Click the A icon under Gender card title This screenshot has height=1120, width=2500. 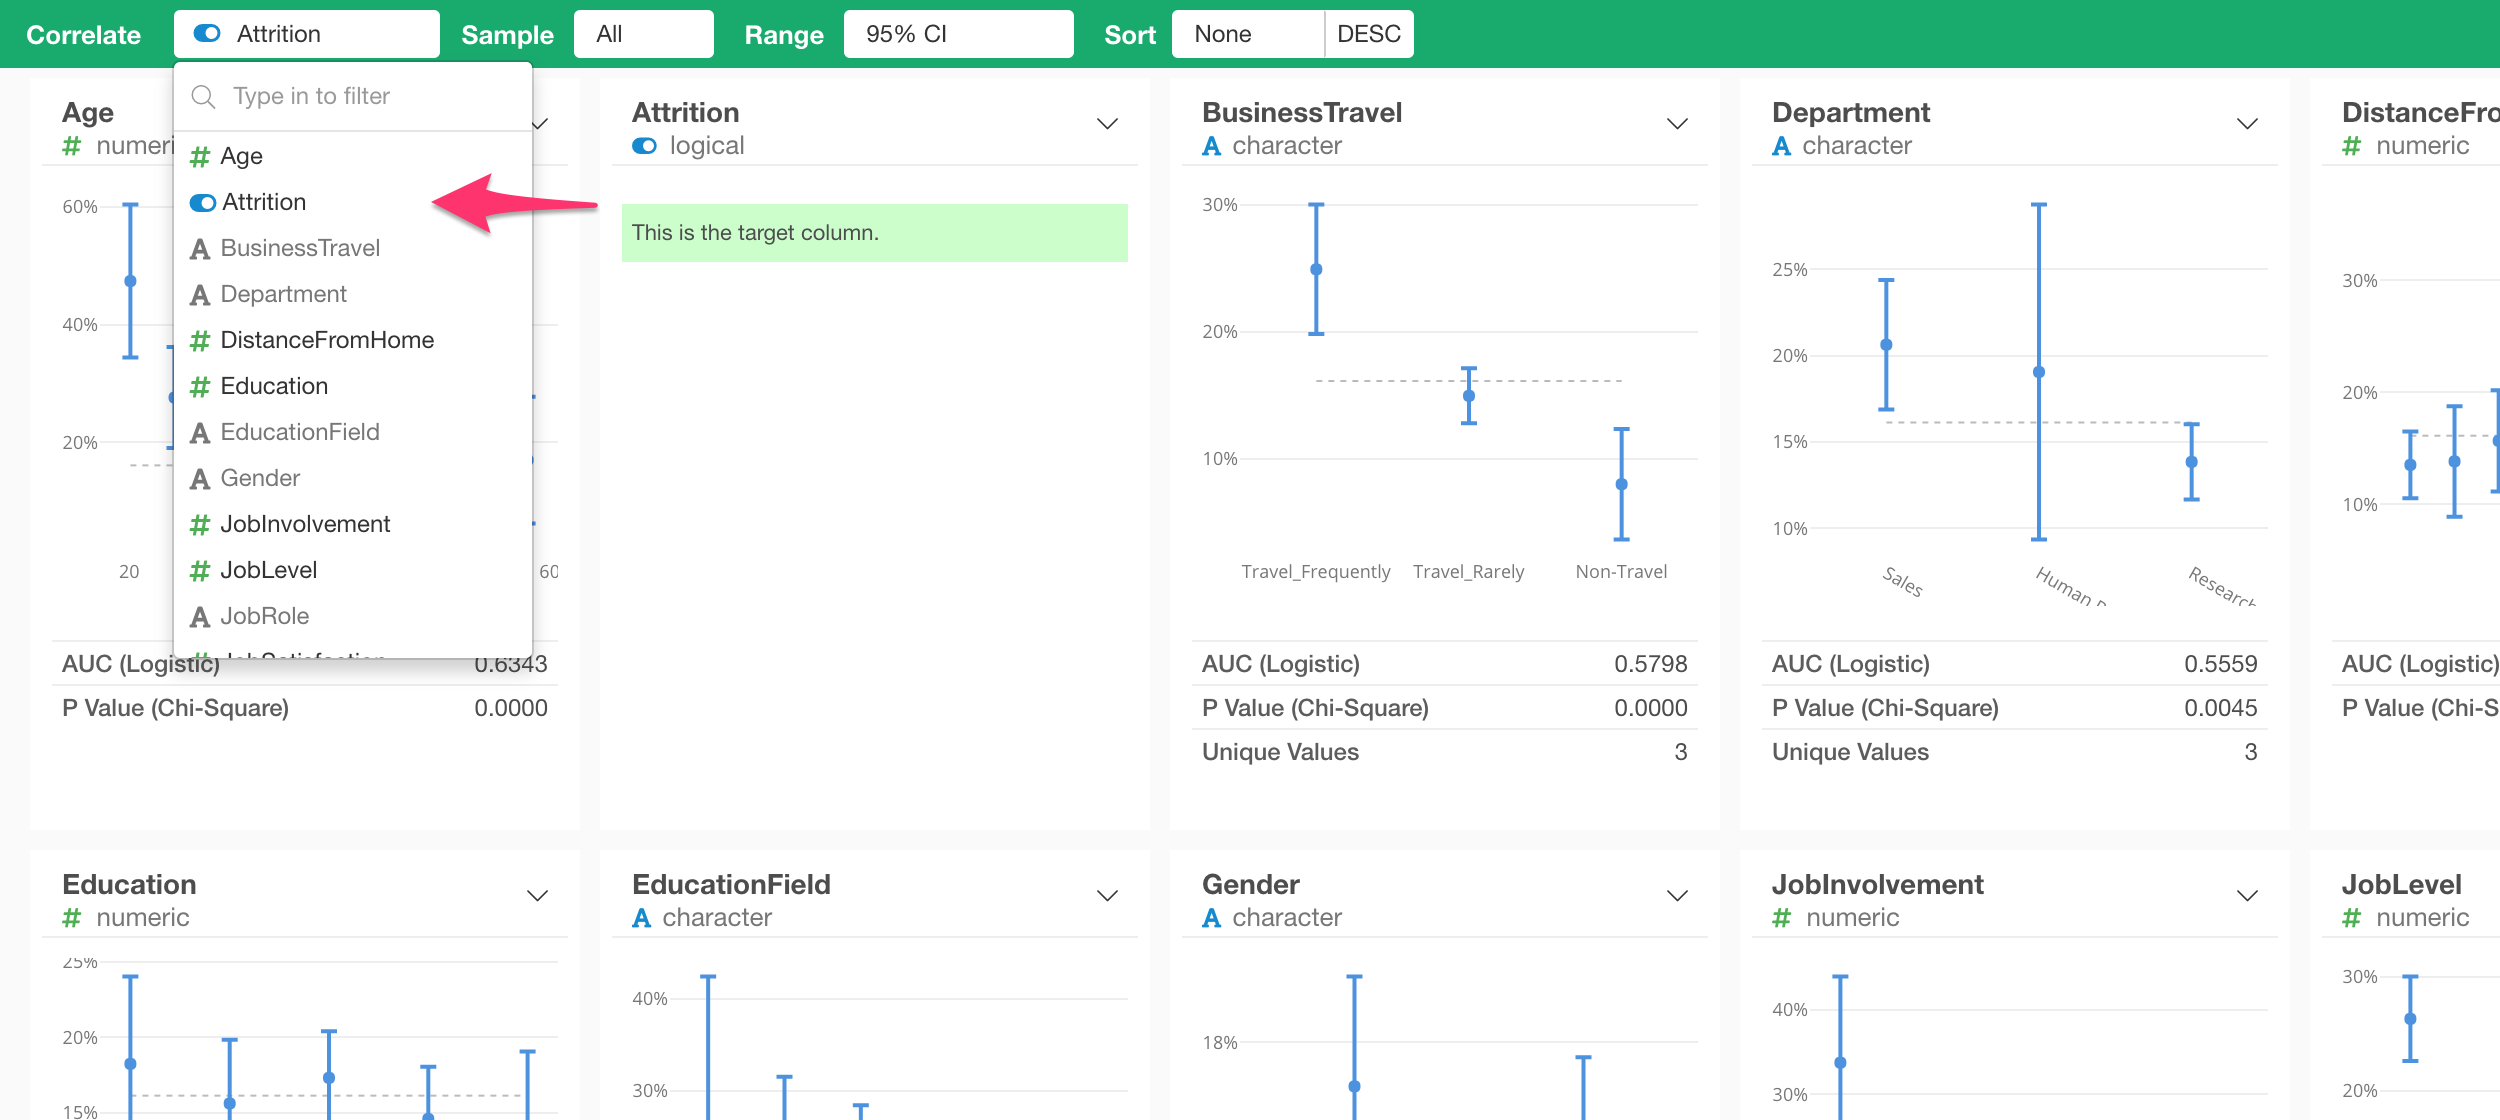(x=1211, y=917)
